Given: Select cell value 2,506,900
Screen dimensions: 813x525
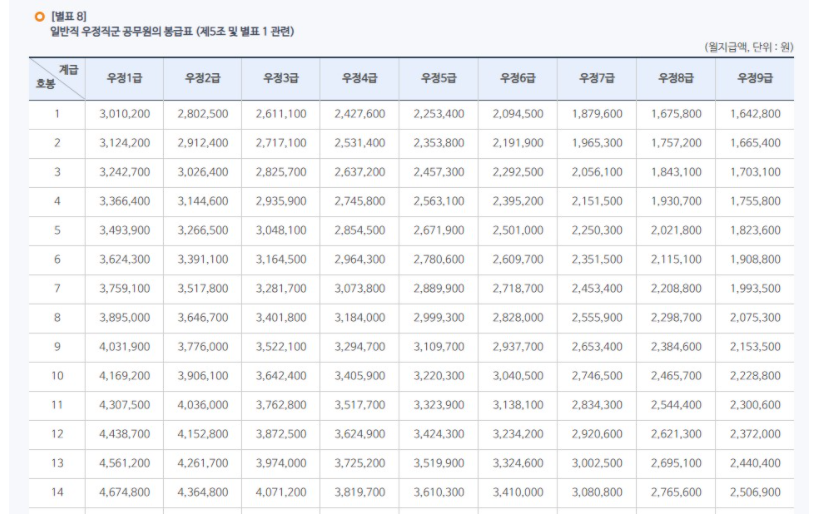Looking at the screenshot, I should point(755,492).
